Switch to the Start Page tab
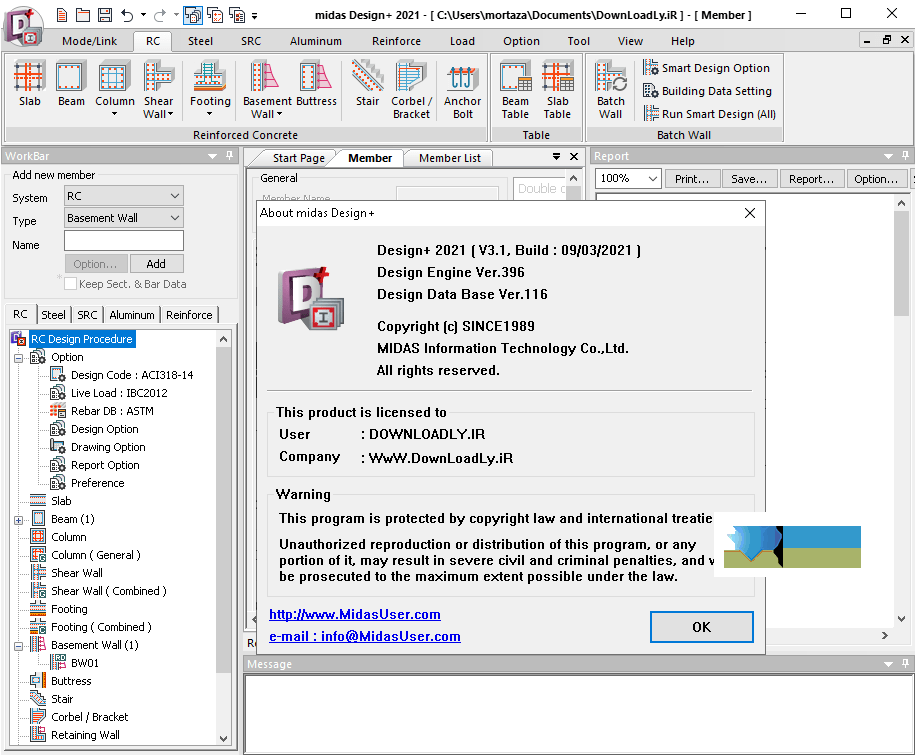This screenshot has height=756, width=916. pyautogui.click(x=299, y=158)
